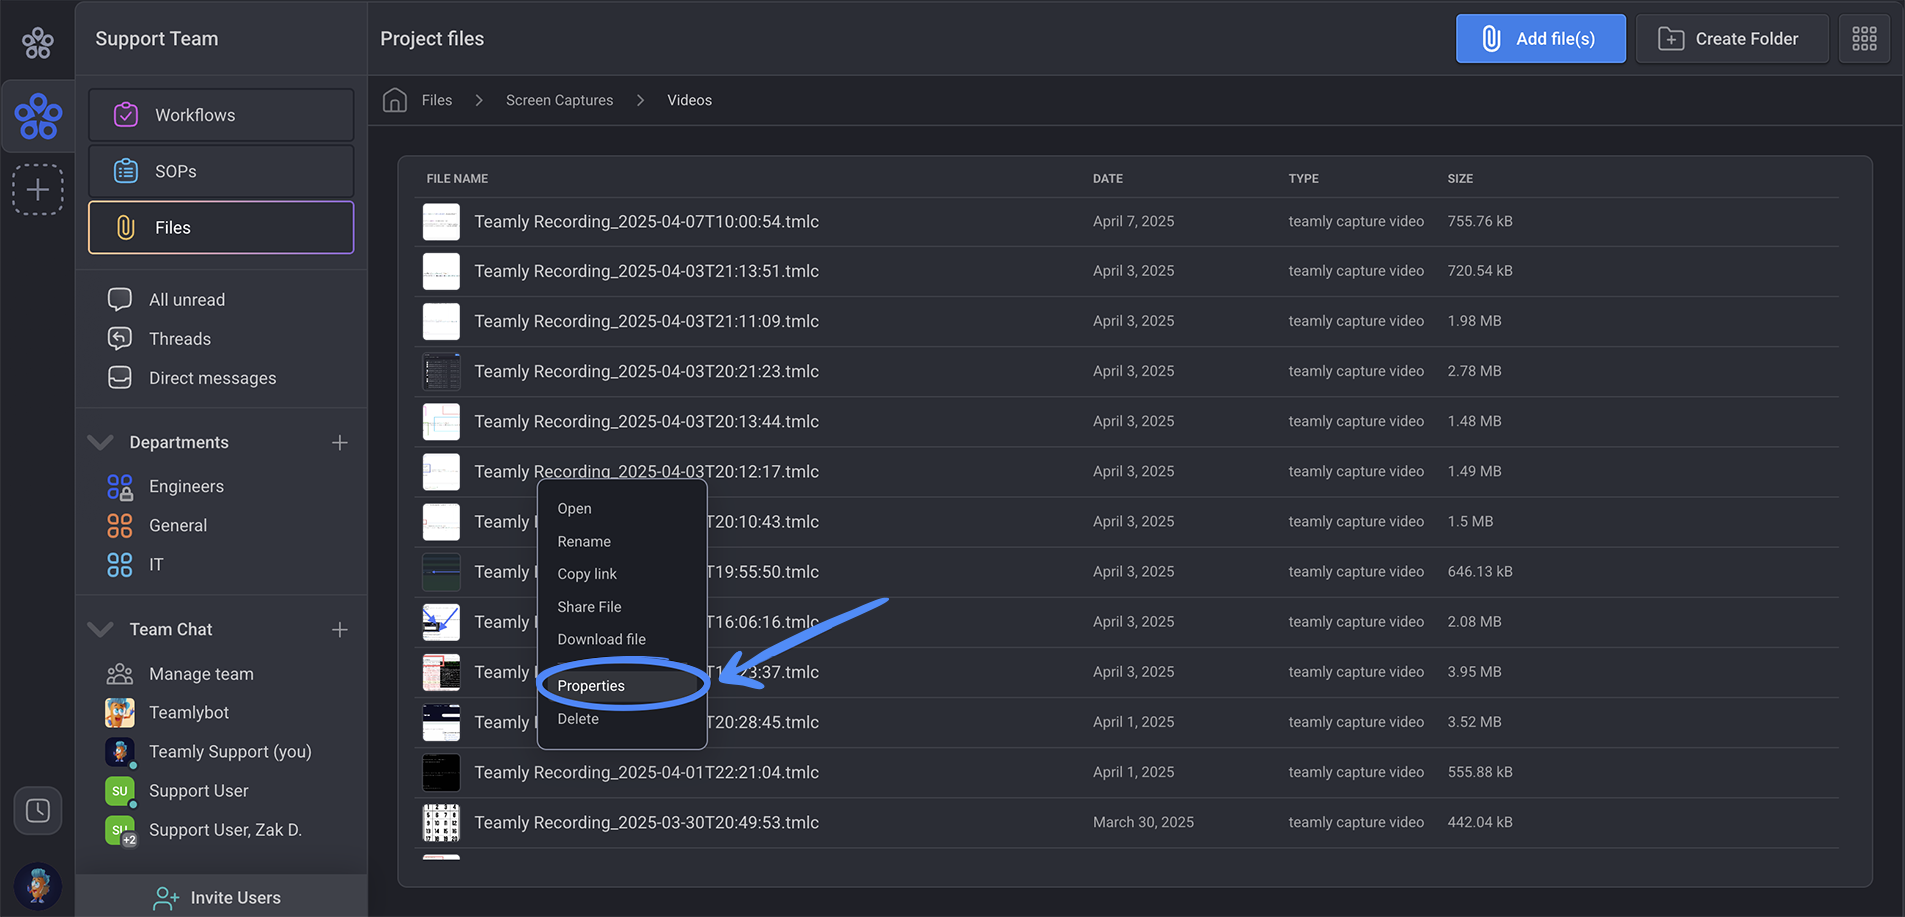This screenshot has width=1905, height=917.
Task: Click chevron after Files in breadcrumb
Action: pos(479,100)
